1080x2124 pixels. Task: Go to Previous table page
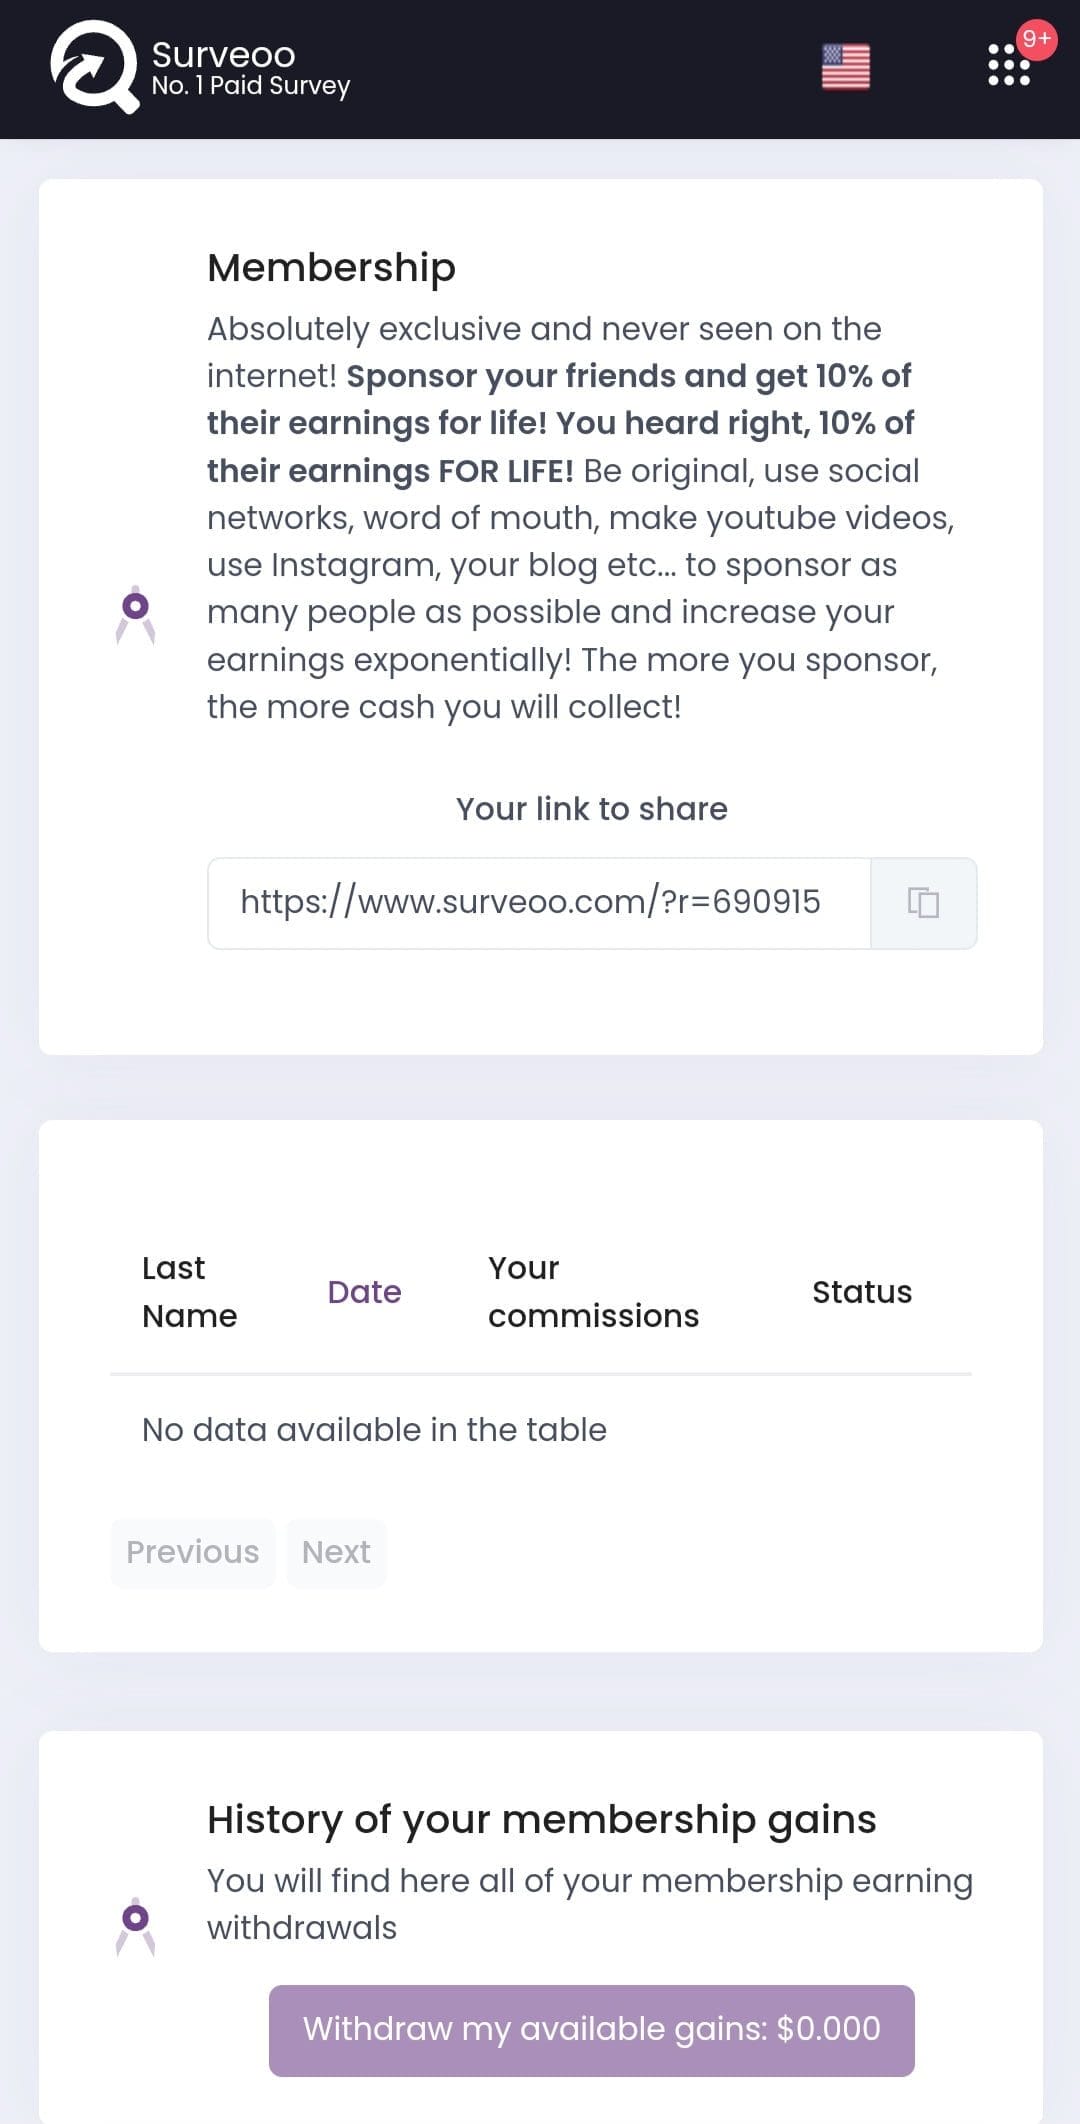[193, 1552]
